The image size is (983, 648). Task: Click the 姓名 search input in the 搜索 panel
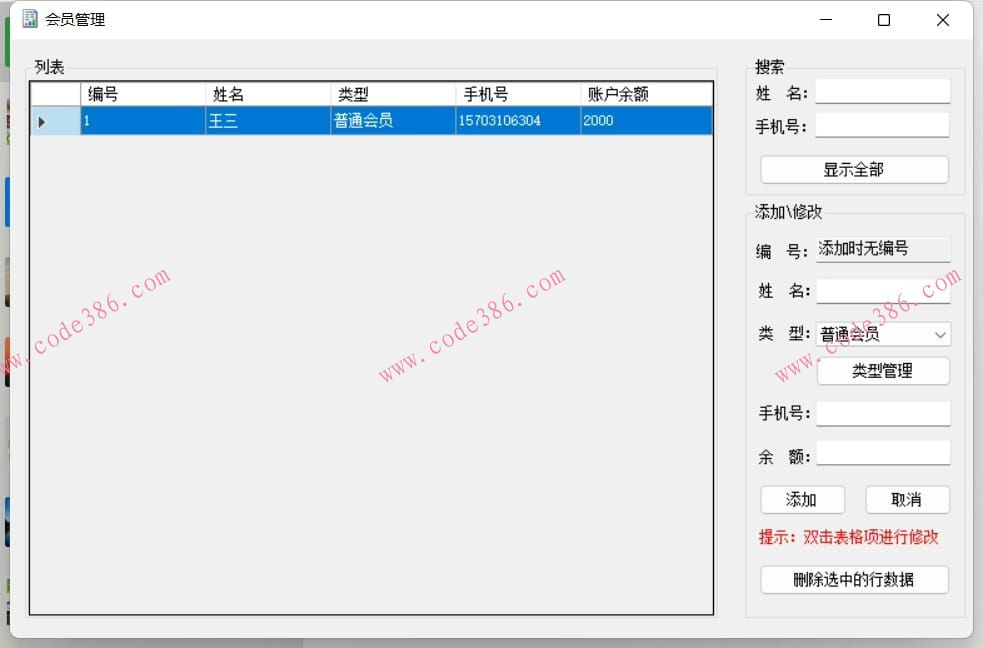coord(883,90)
